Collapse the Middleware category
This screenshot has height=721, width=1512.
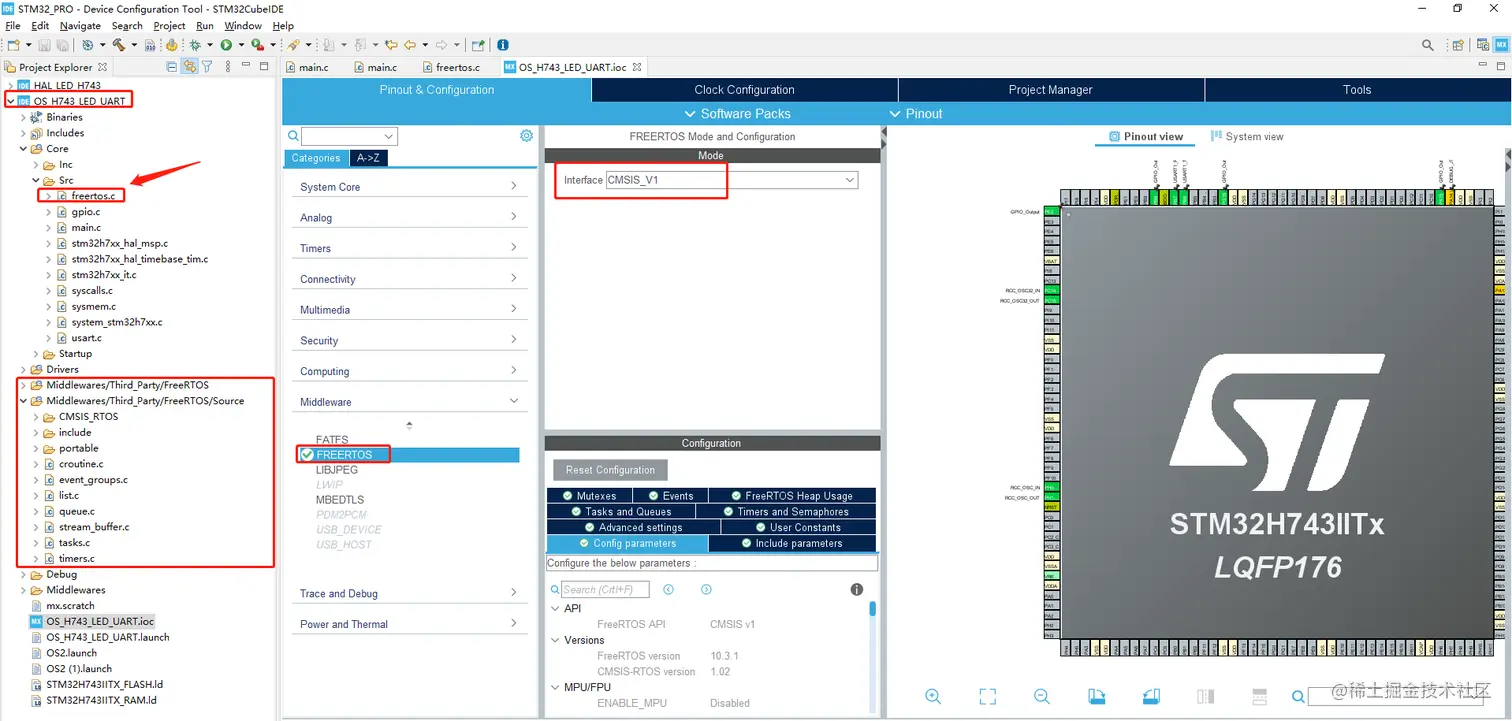tap(408, 402)
